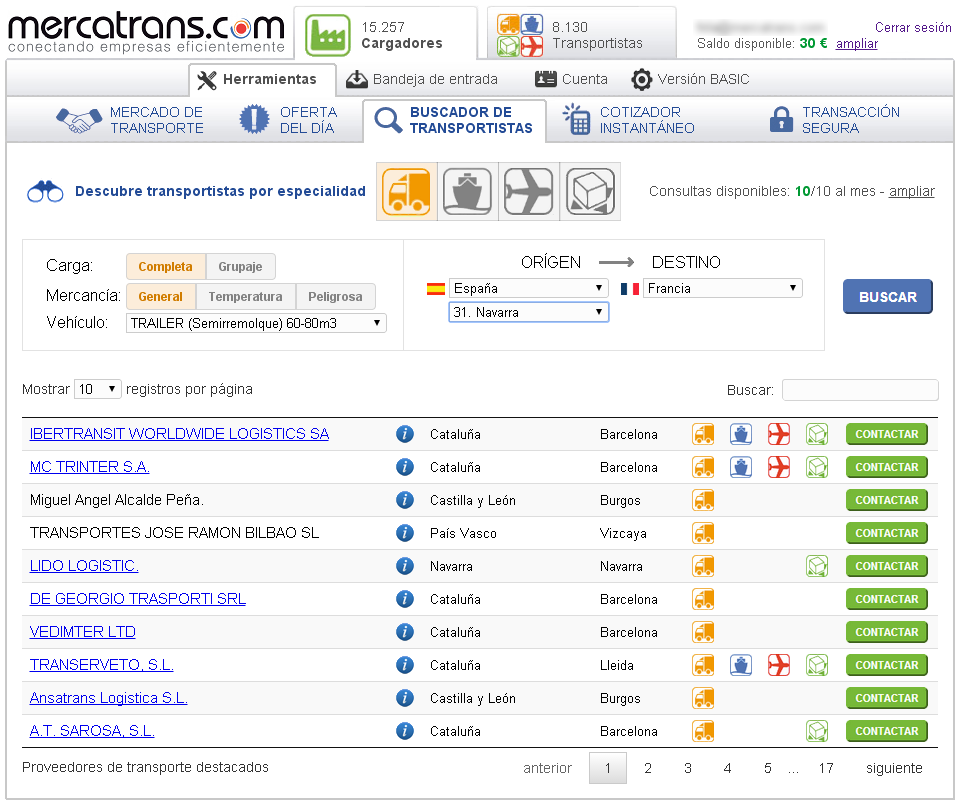Click ship icon in TRANSERVETO row
This screenshot has height=802, width=958.
[741, 665]
